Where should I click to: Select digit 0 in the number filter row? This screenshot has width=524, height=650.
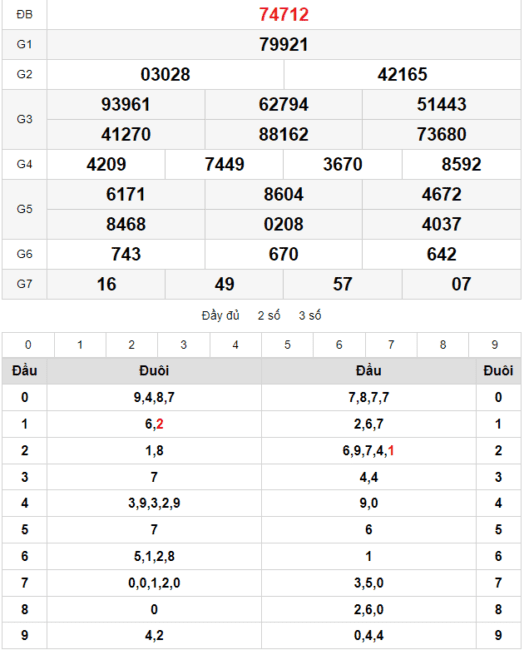click(28, 345)
